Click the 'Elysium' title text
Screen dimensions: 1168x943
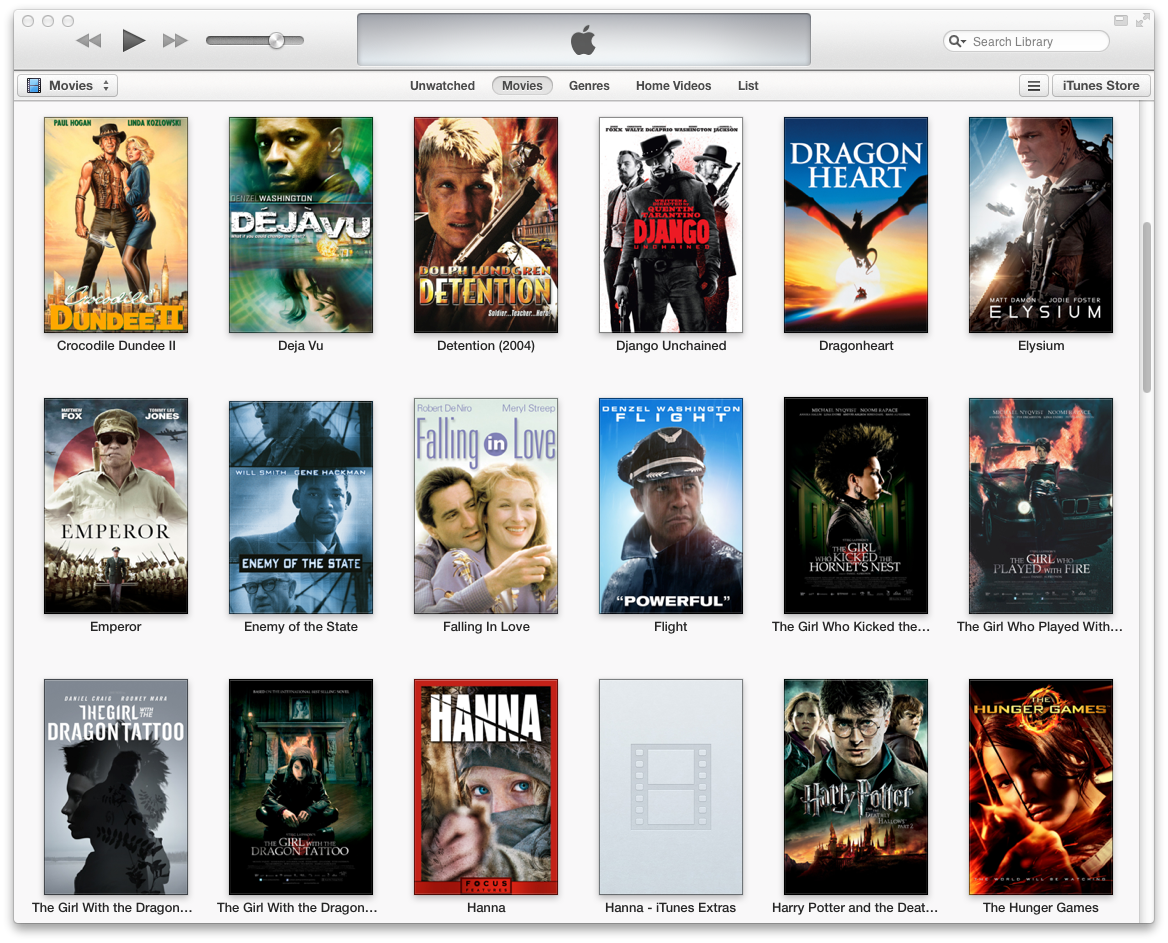[x=1041, y=346]
